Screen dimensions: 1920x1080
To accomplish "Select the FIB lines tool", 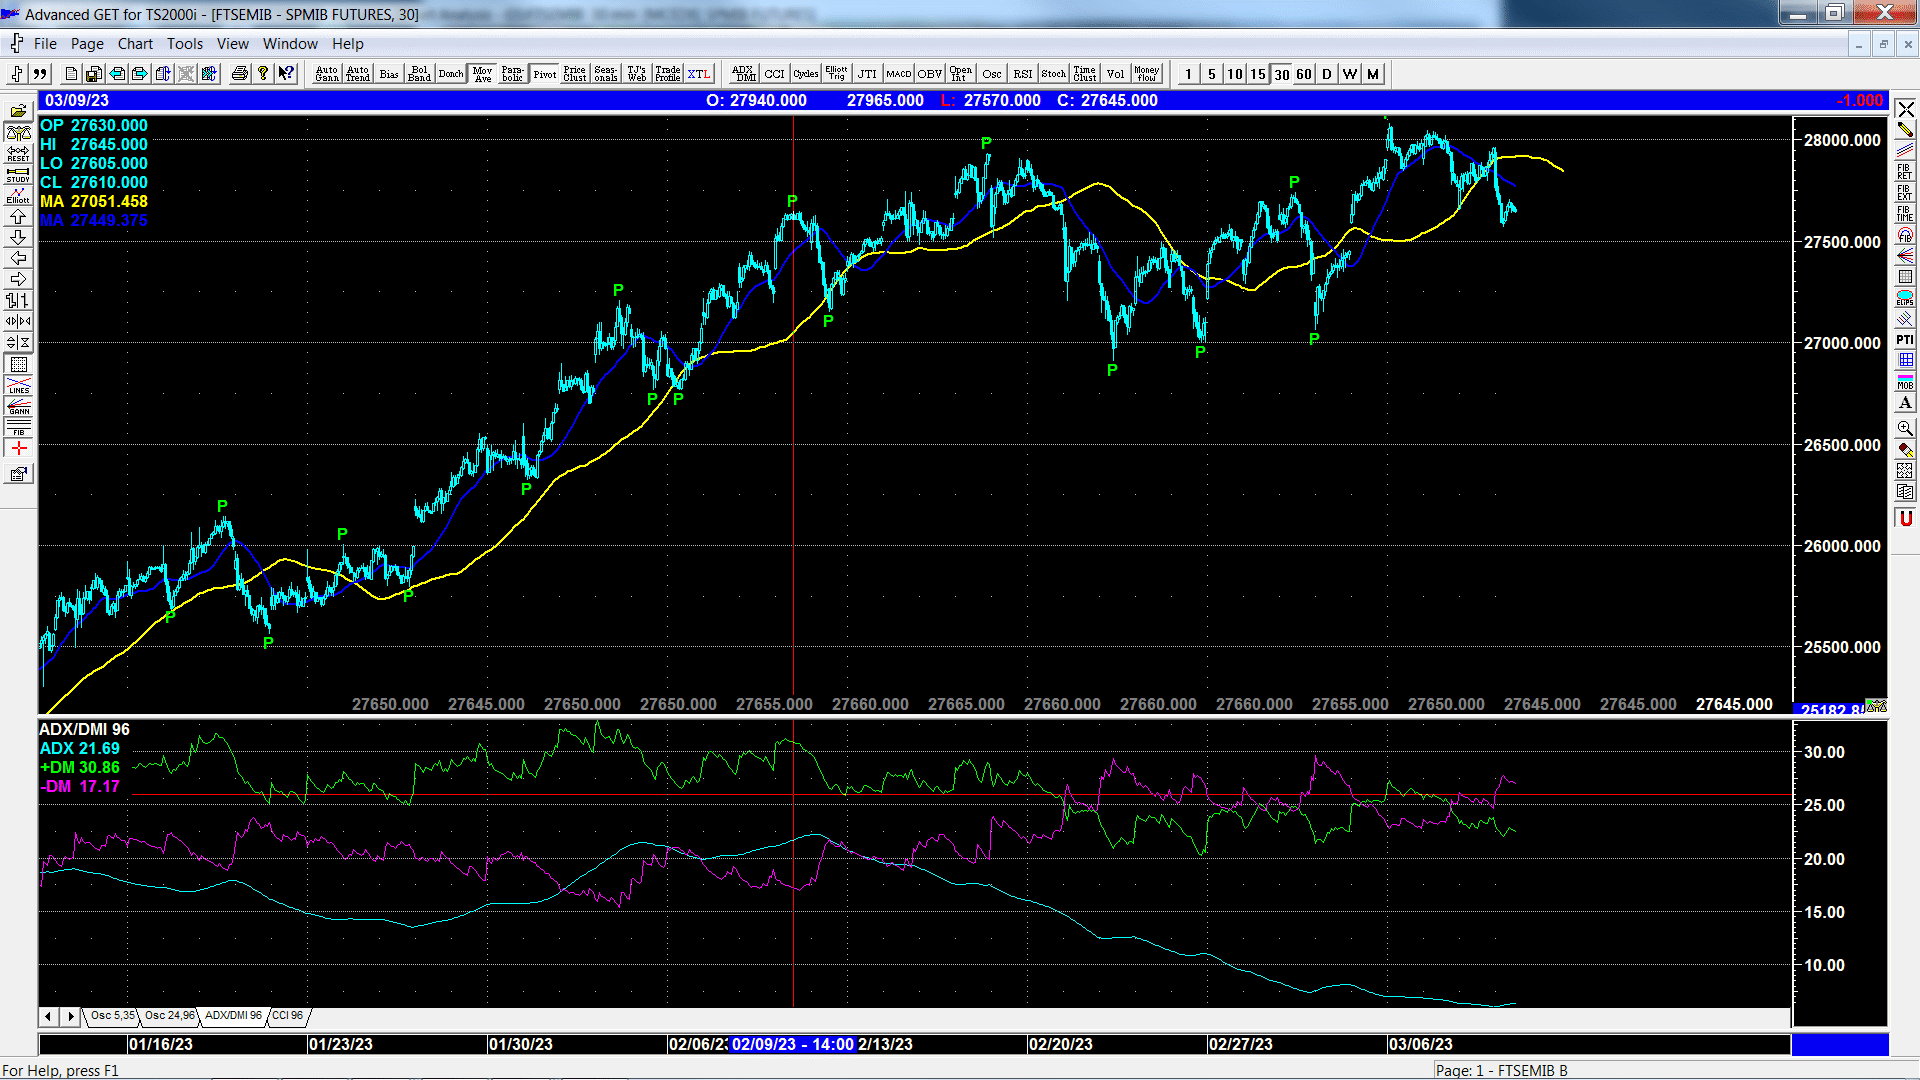I will click(18, 427).
